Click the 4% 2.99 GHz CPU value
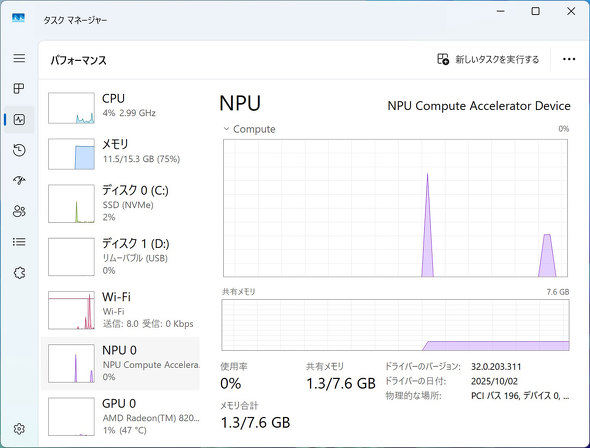The image size is (590, 448). tap(129, 113)
